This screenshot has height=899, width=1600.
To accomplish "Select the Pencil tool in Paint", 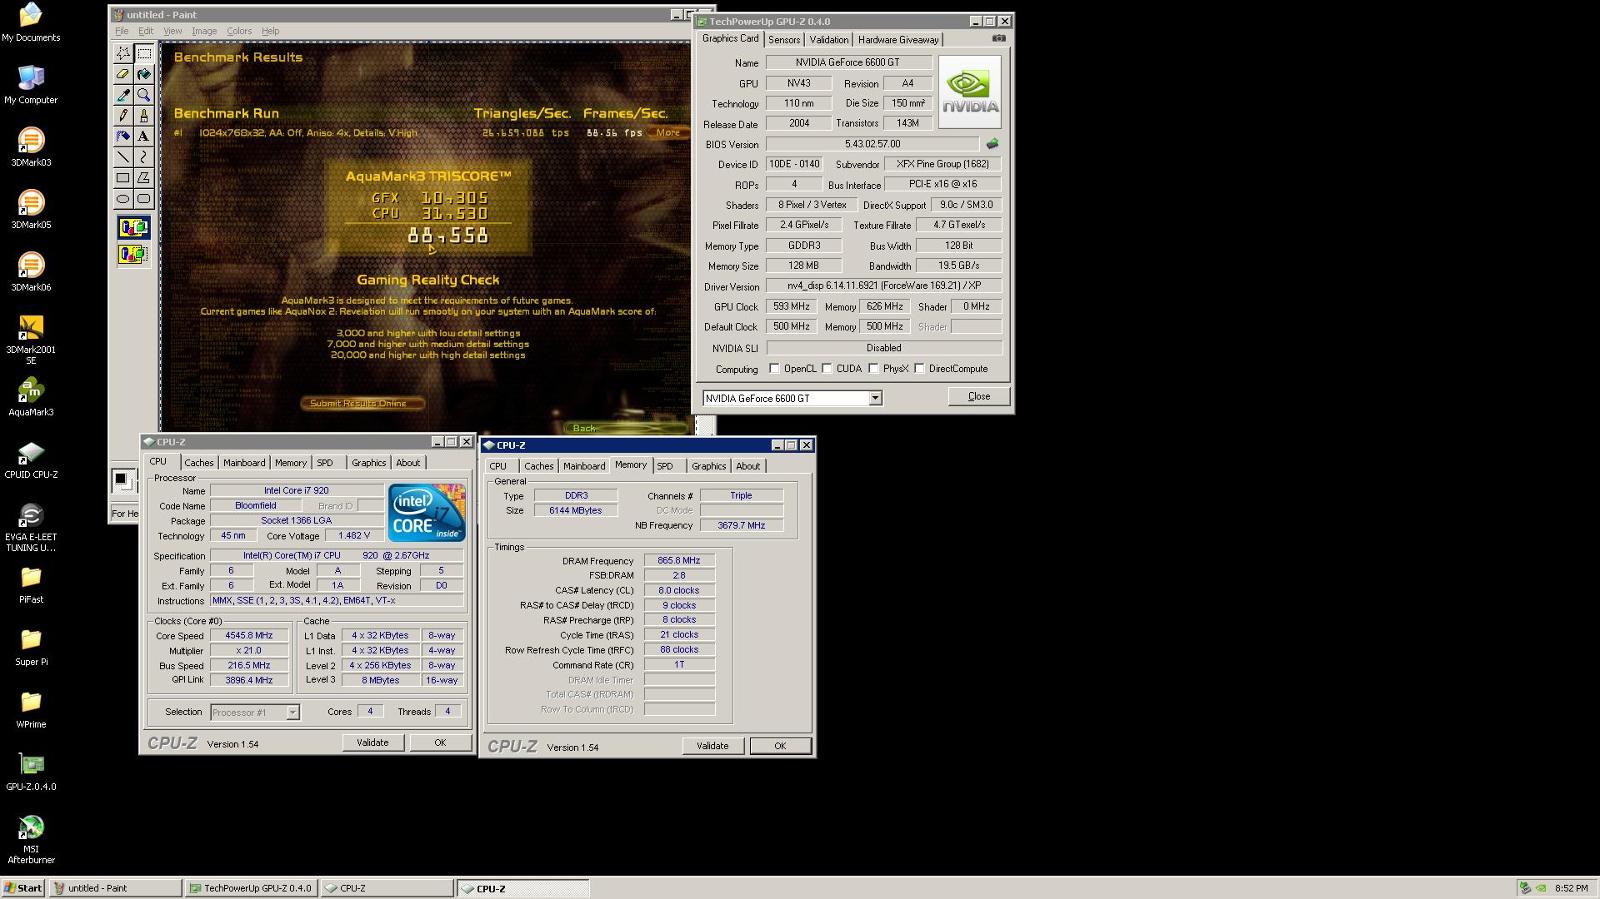I will pos(123,115).
